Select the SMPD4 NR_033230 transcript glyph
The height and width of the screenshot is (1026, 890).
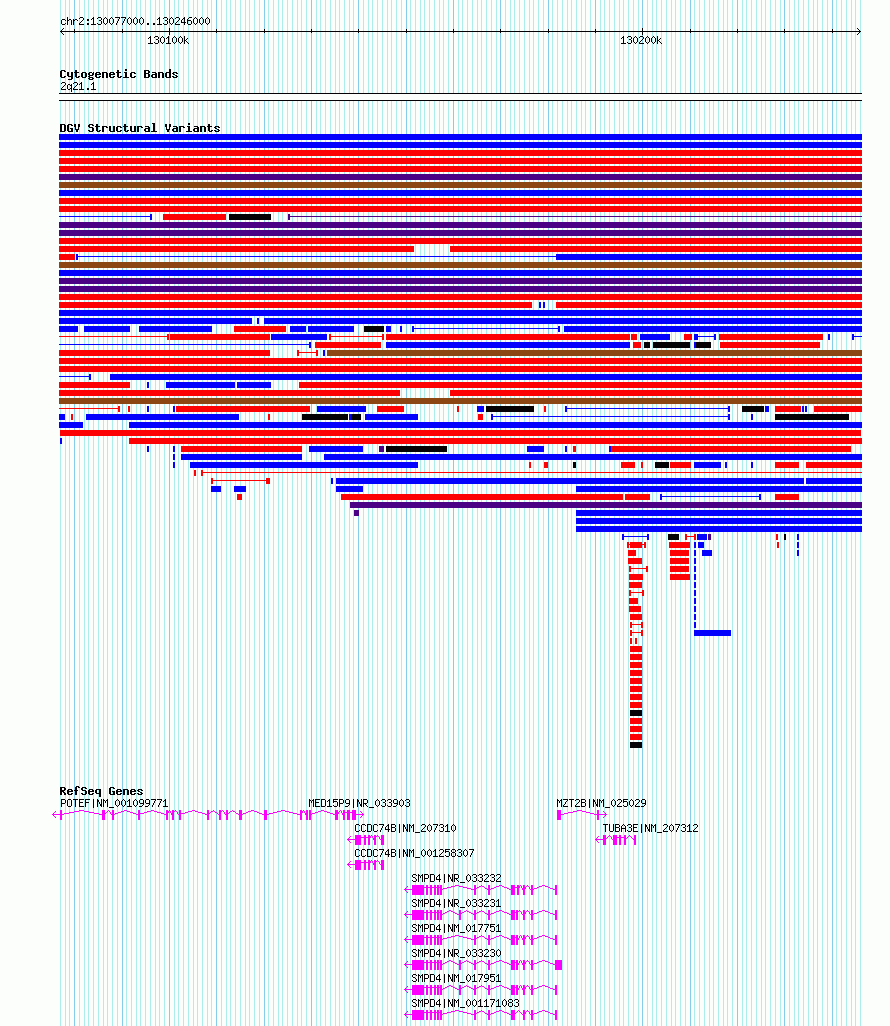click(x=484, y=964)
